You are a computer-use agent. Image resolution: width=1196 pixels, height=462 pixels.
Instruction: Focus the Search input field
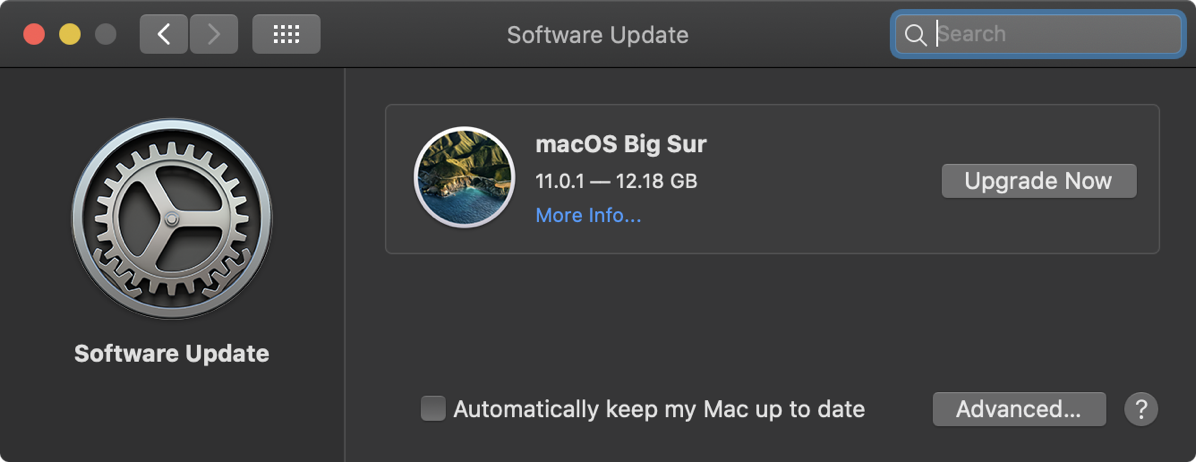point(1055,35)
